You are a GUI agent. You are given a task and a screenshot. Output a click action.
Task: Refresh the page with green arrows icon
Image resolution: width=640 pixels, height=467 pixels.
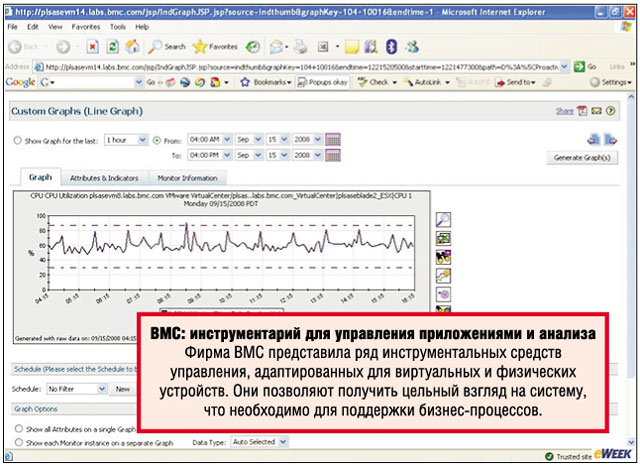[x=113, y=47]
